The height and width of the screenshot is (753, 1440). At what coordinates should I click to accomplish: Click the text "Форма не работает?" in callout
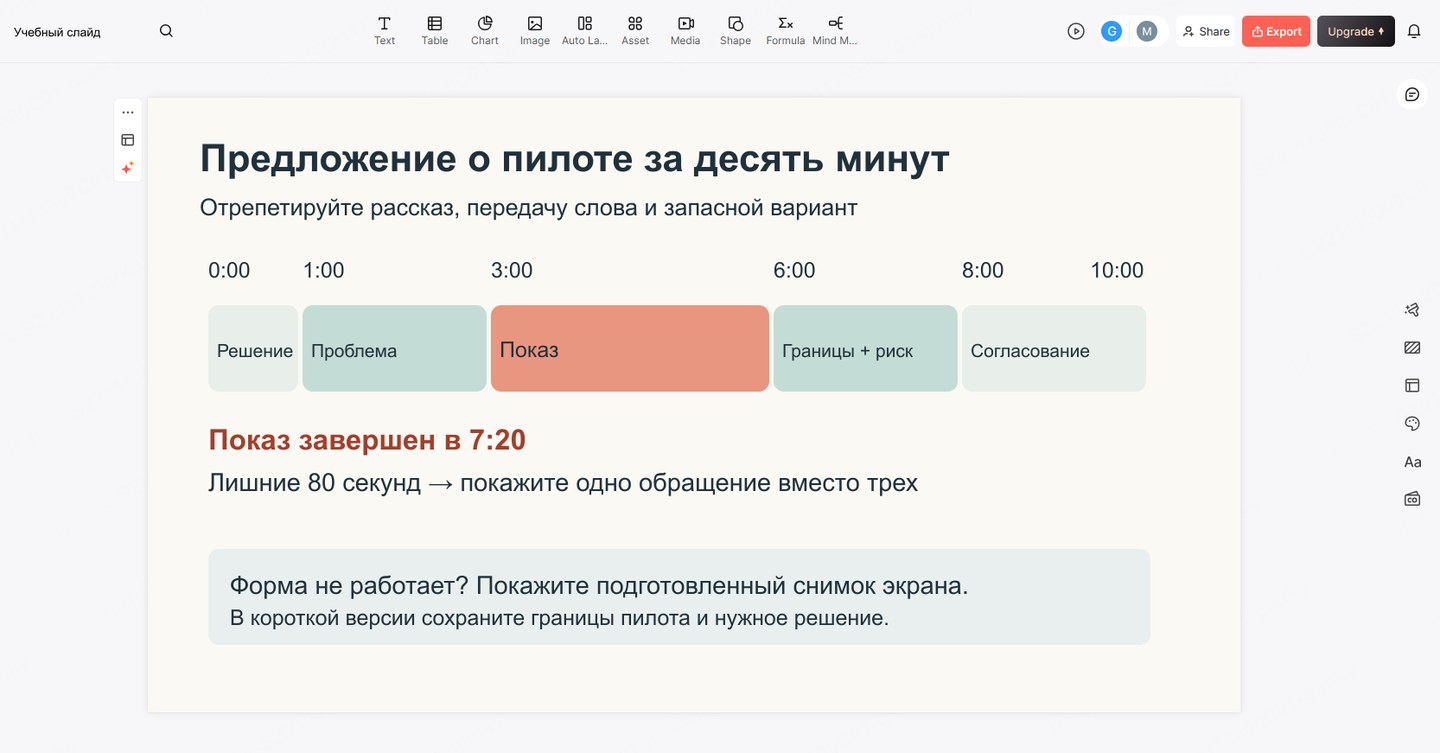[x=350, y=586]
